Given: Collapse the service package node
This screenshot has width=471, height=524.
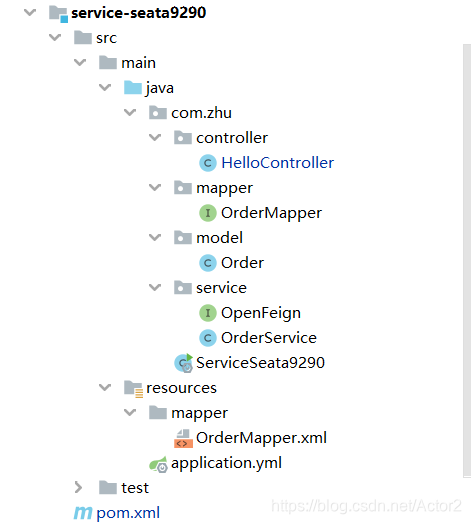Looking at the screenshot, I should (155, 287).
